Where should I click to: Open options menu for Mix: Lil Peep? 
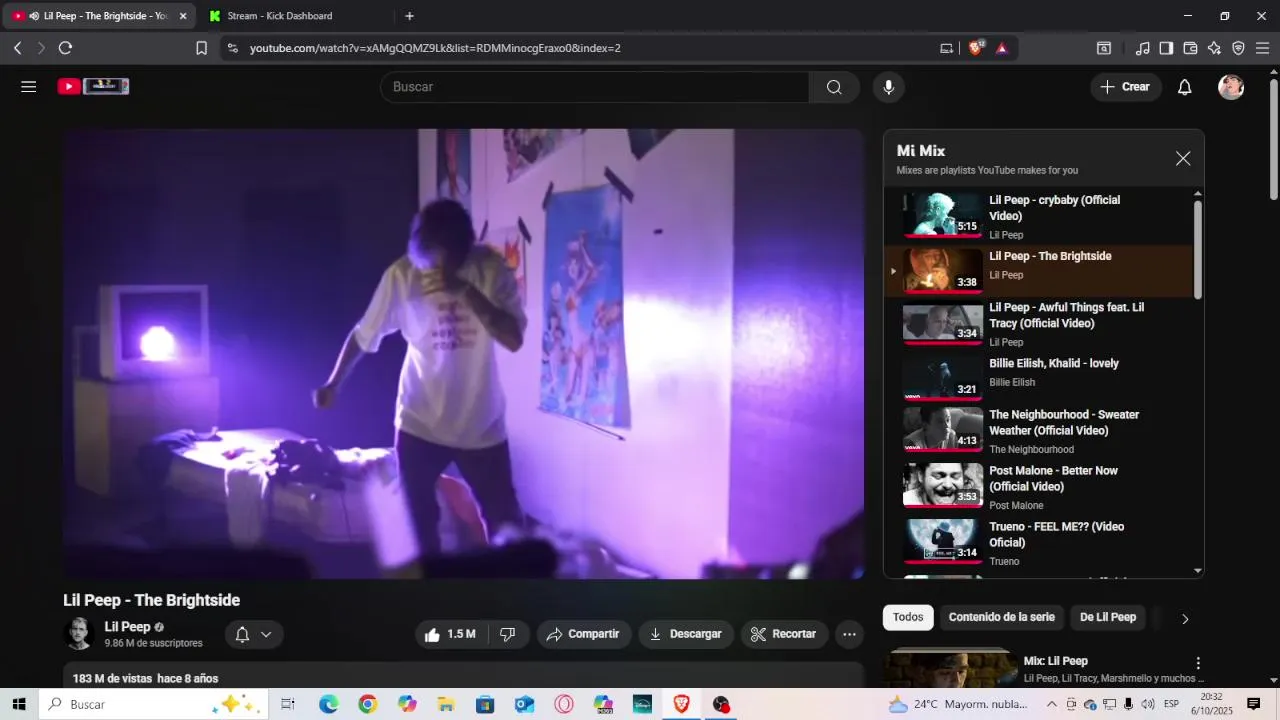coord(1198,663)
